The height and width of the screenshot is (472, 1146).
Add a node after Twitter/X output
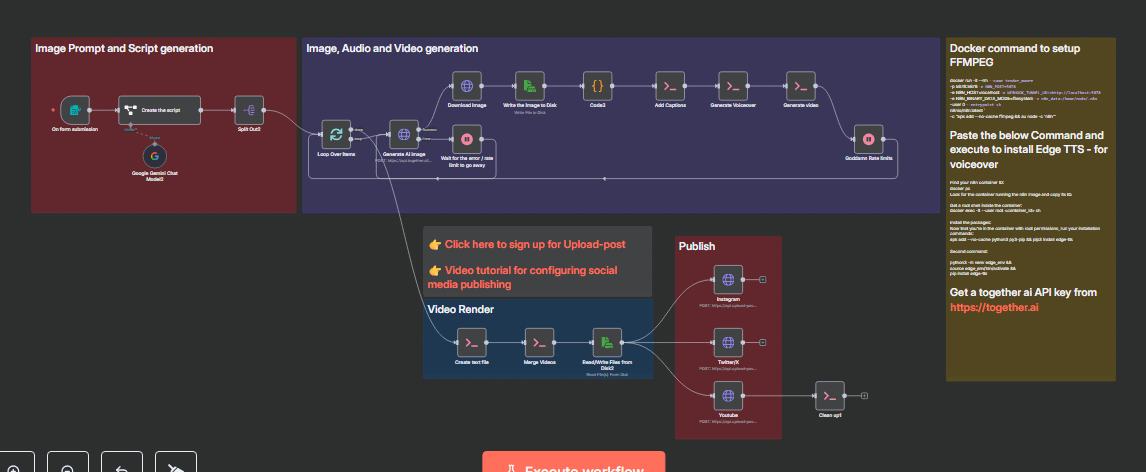762,343
